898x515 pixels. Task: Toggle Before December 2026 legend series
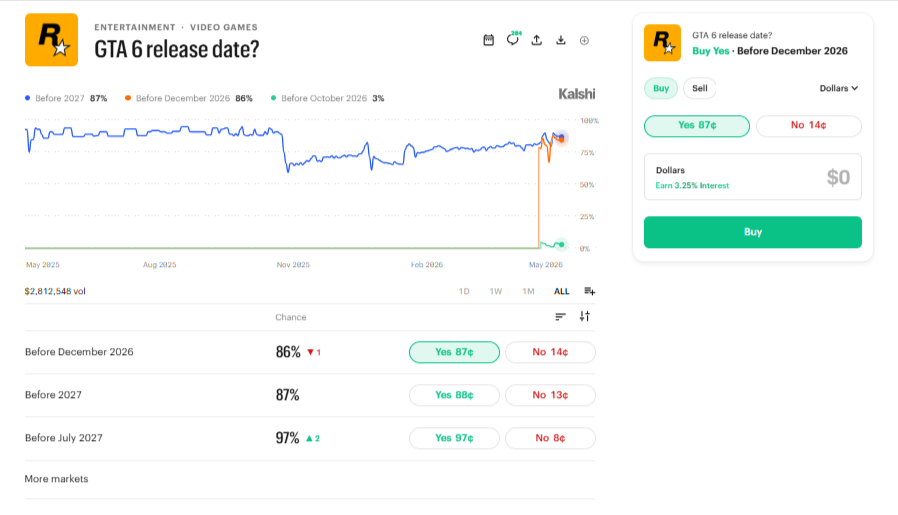pos(188,99)
